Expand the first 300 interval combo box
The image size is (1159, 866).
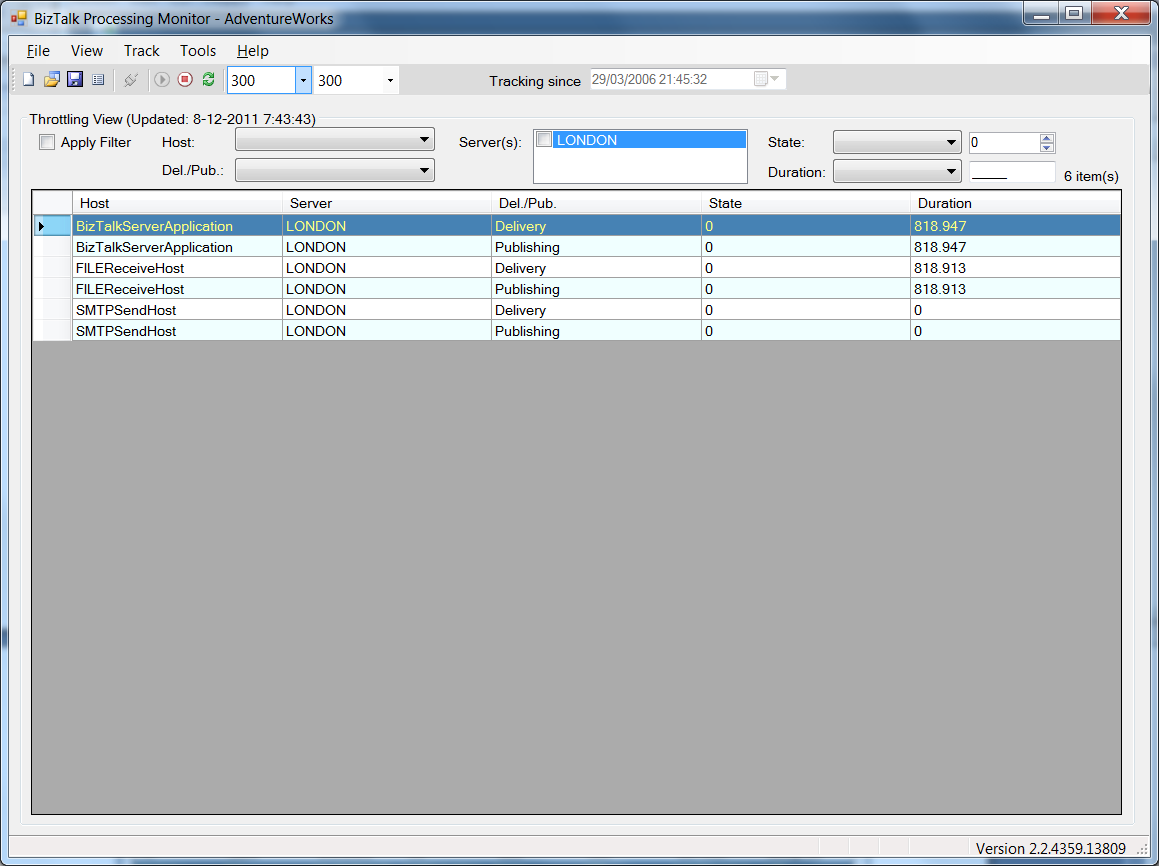[303, 80]
